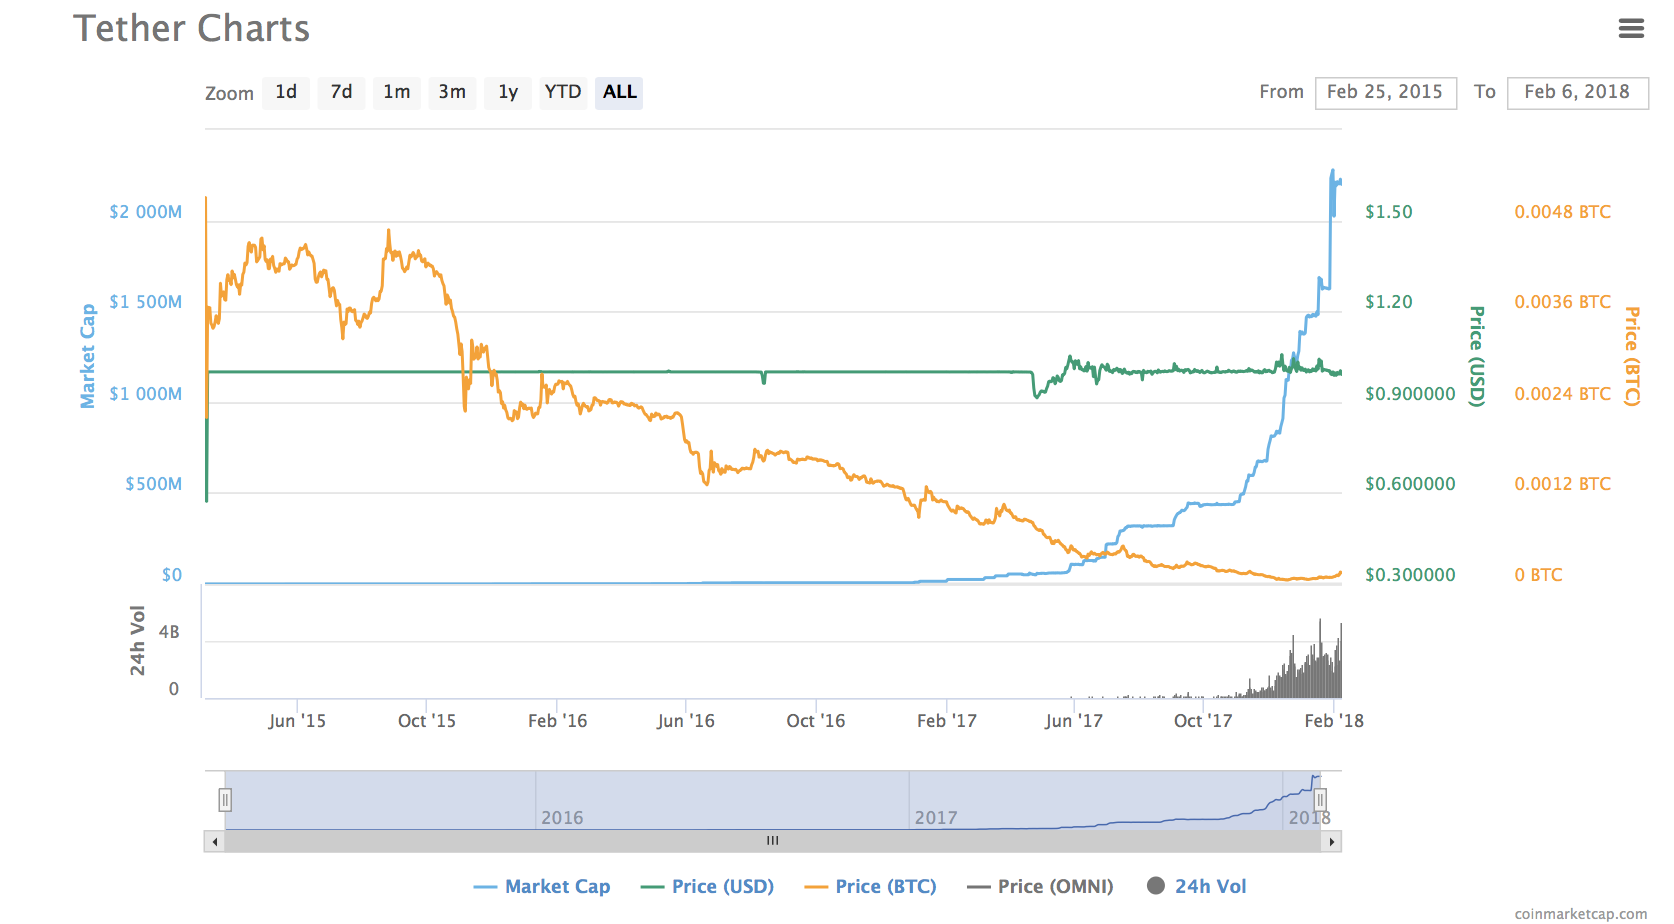Click the Market Cap axis title
This screenshot has width=1674, height=924.
(88, 356)
